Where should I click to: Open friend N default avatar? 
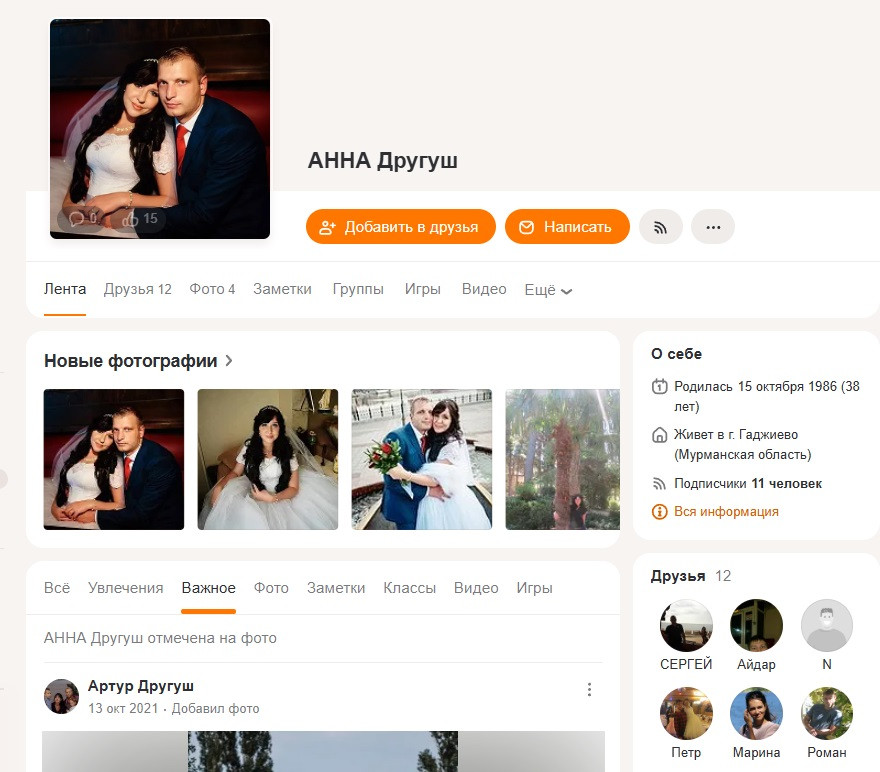click(826, 626)
